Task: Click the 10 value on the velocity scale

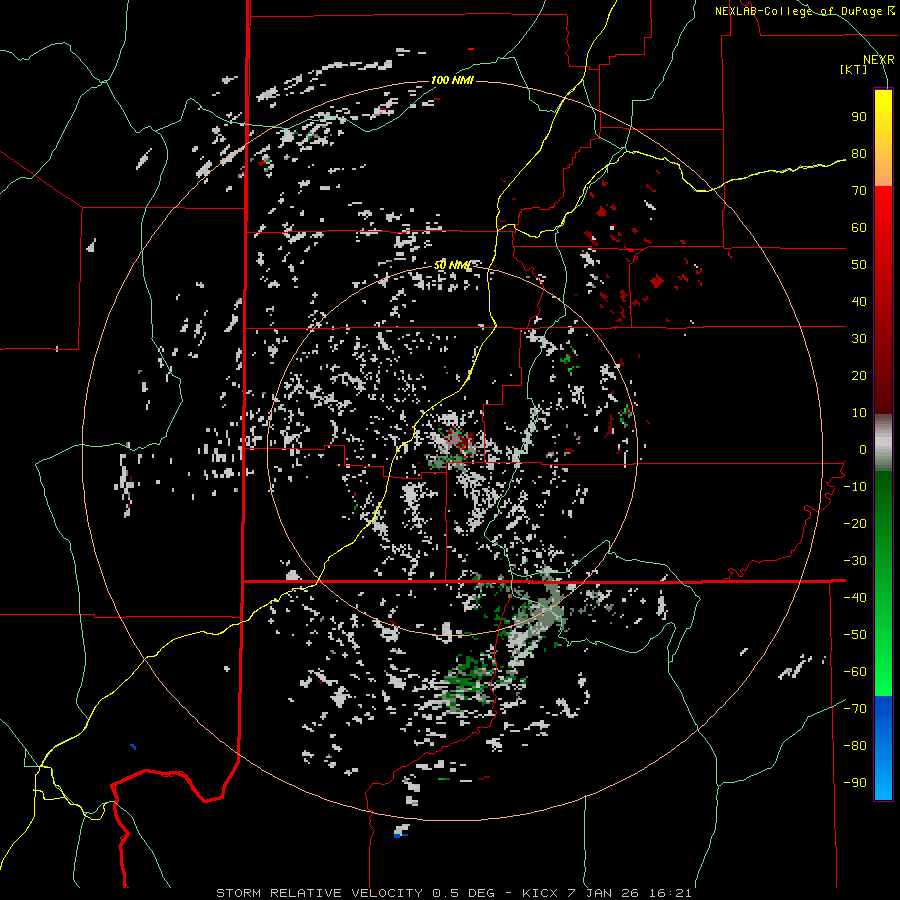Action: click(x=859, y=413)
